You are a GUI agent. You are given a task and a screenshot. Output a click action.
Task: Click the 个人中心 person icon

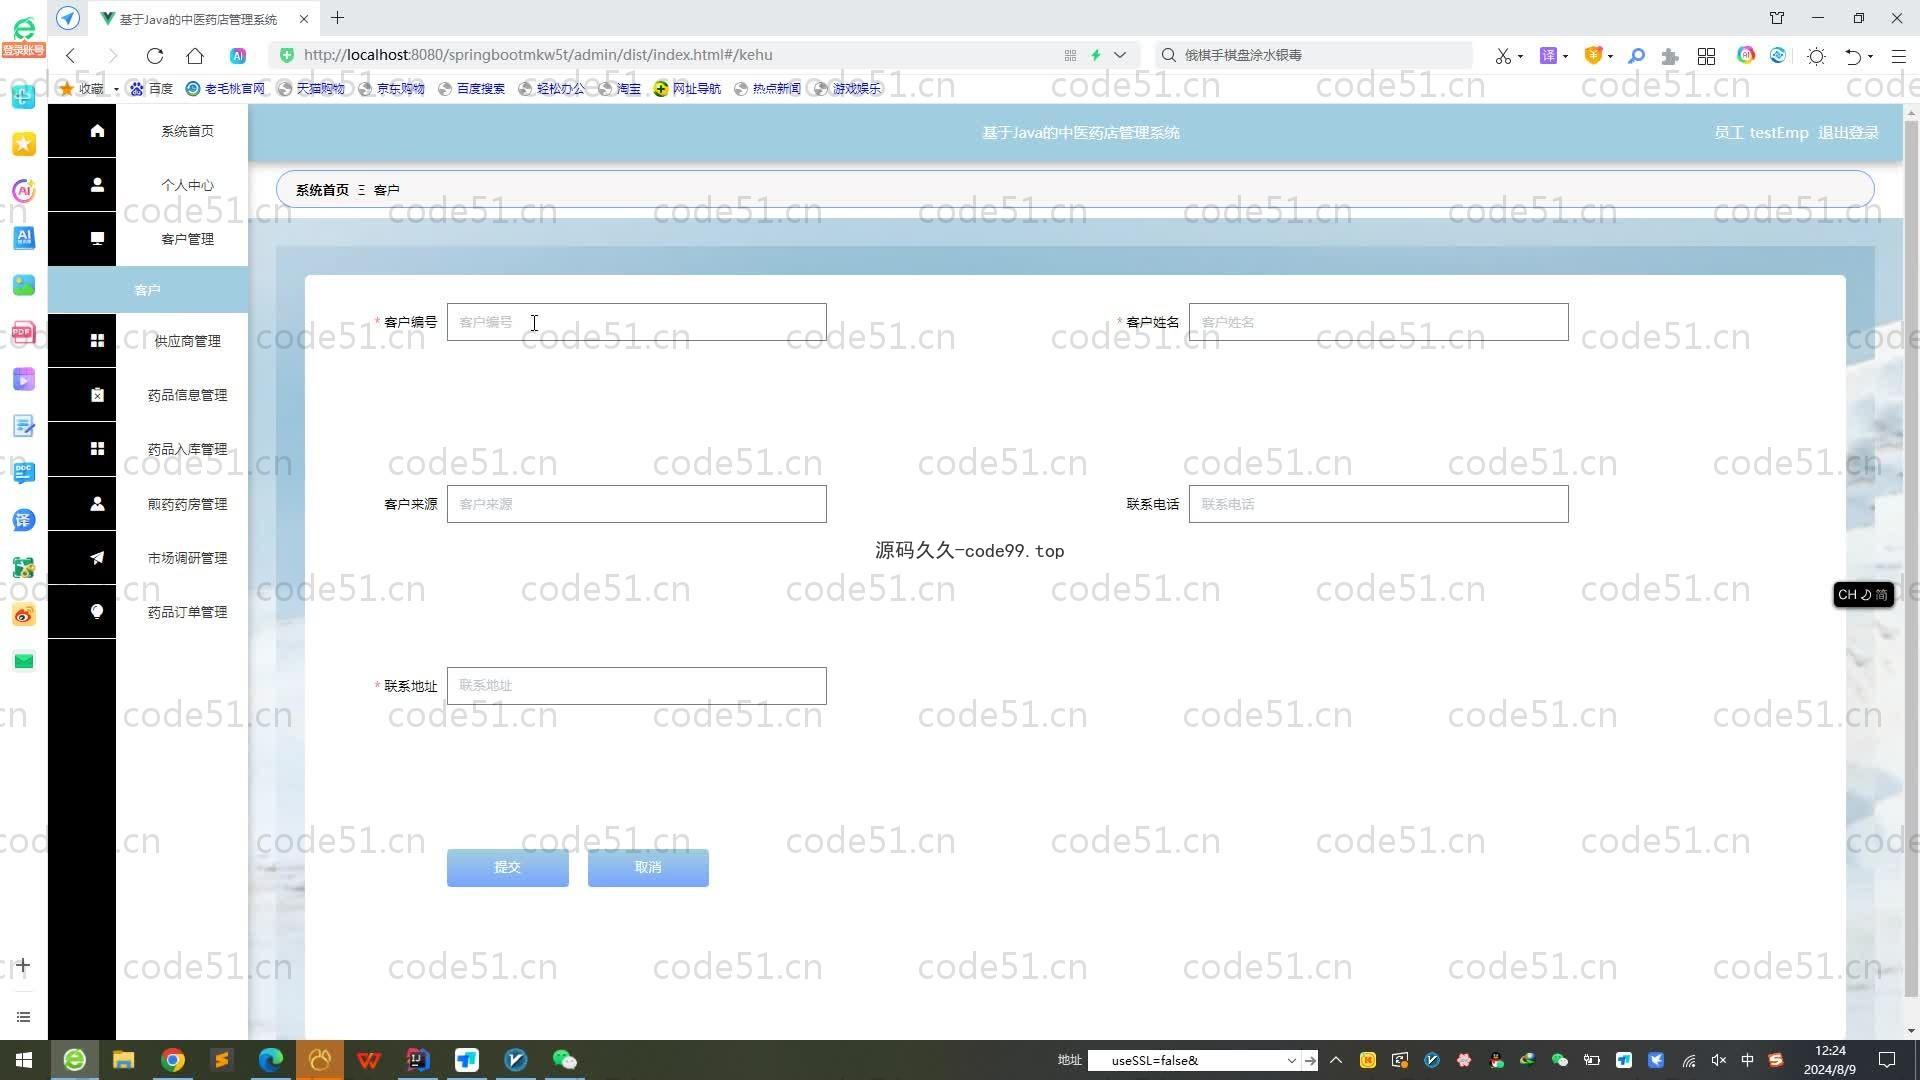pyautogui.click(x=97, y=185)
